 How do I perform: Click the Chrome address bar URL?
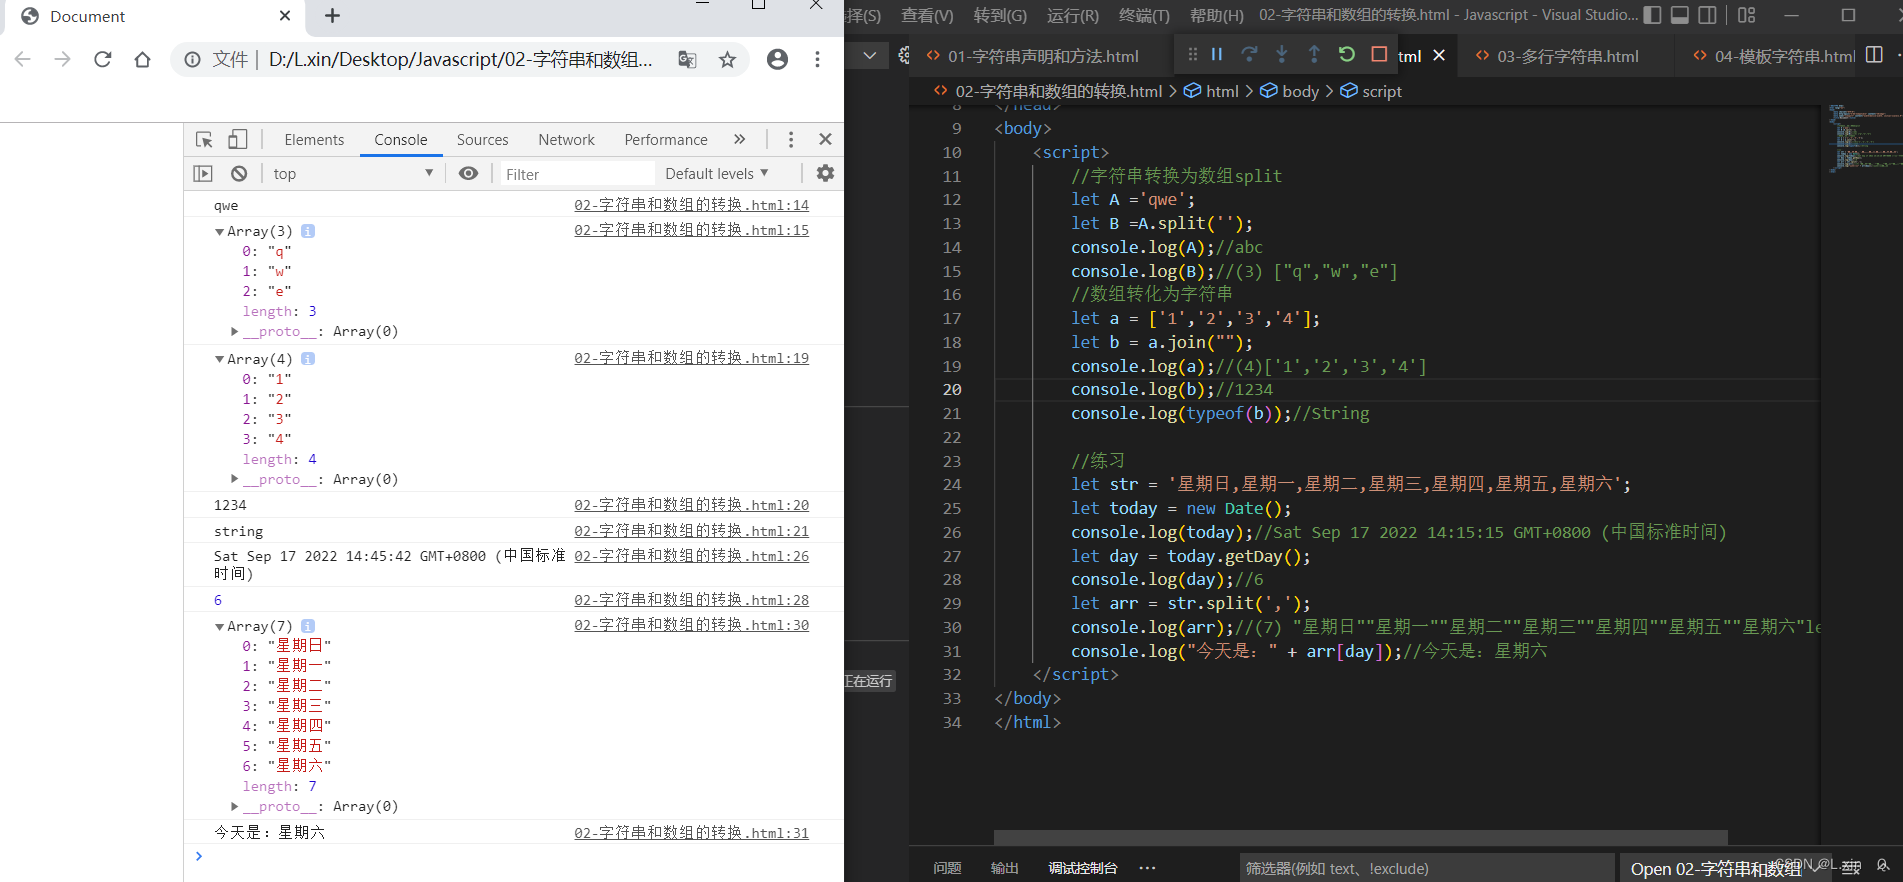[x=460, y=60]
